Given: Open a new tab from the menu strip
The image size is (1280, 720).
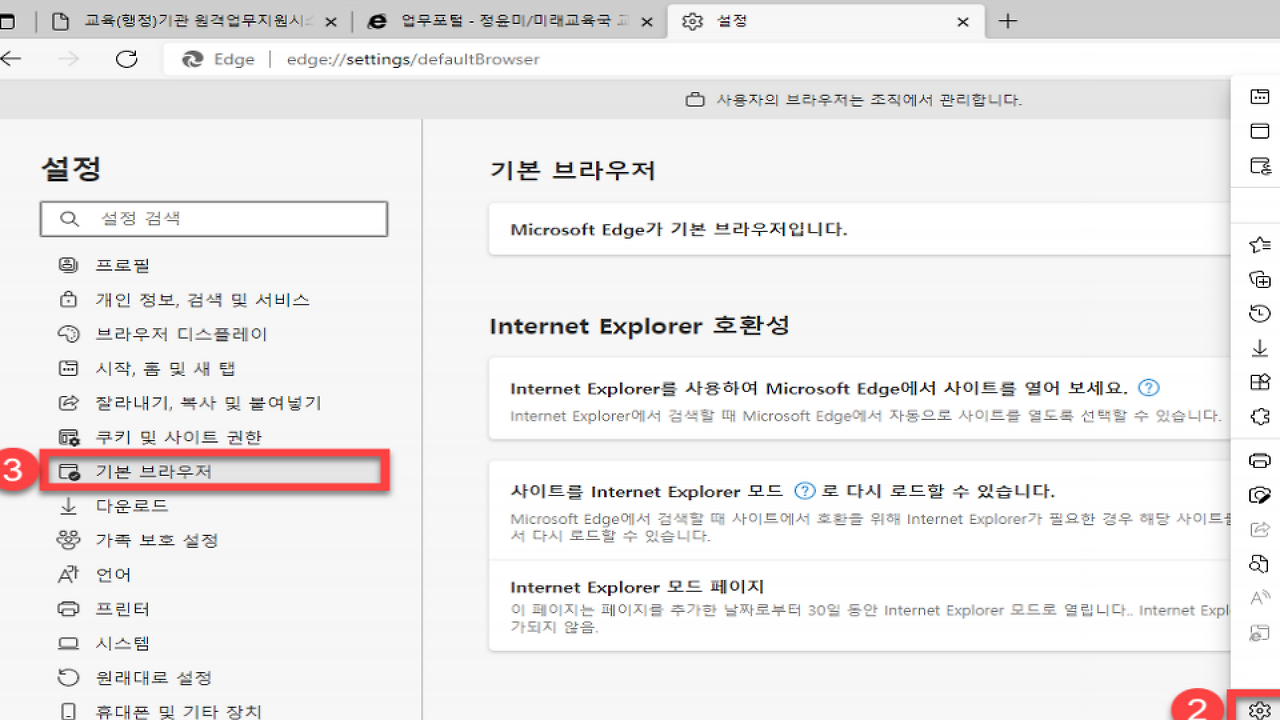Looking at the screenshot, I should tap(1260, 96).
